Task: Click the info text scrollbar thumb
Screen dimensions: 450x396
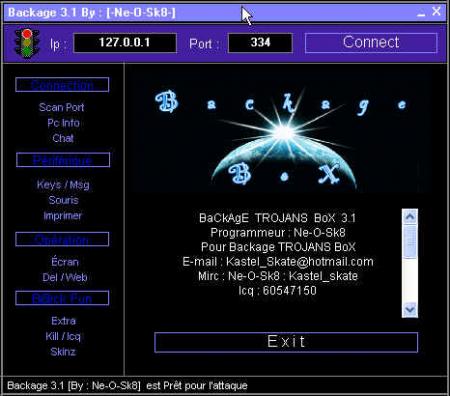Action: [410, 241]
